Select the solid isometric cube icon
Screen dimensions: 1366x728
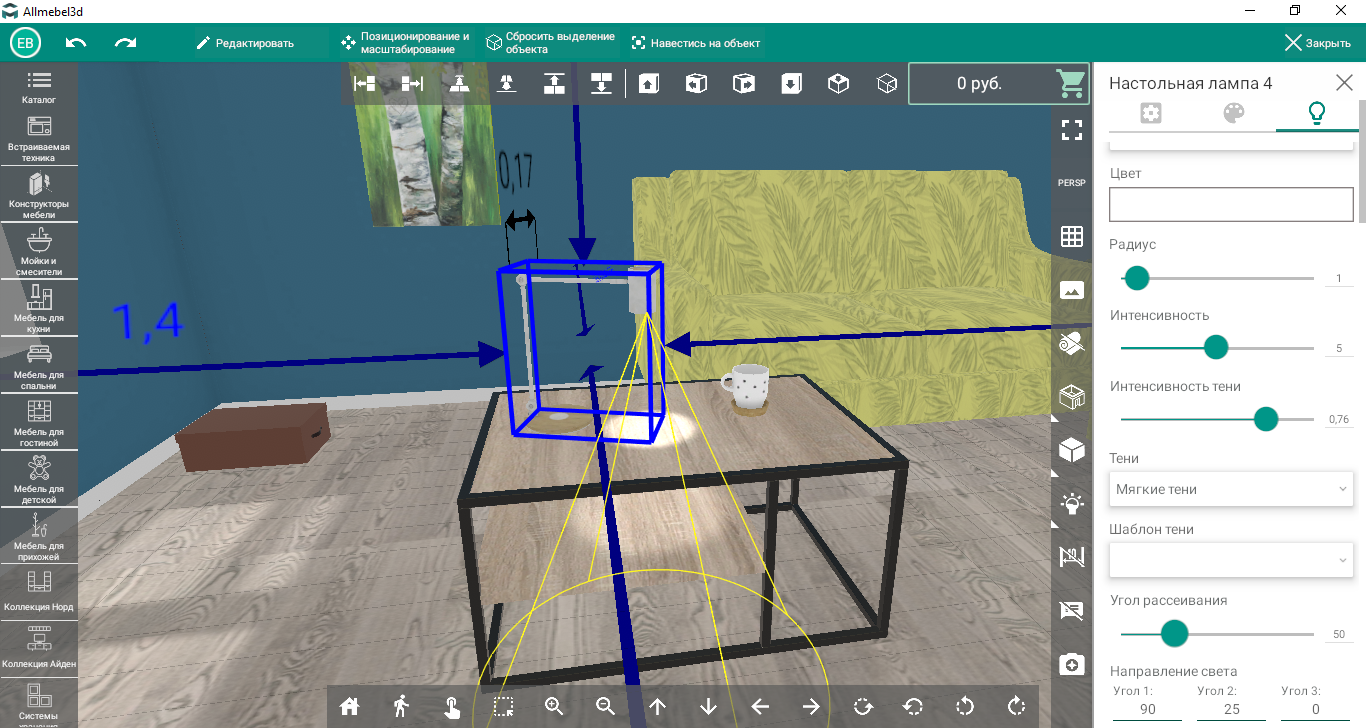(838, 84)
